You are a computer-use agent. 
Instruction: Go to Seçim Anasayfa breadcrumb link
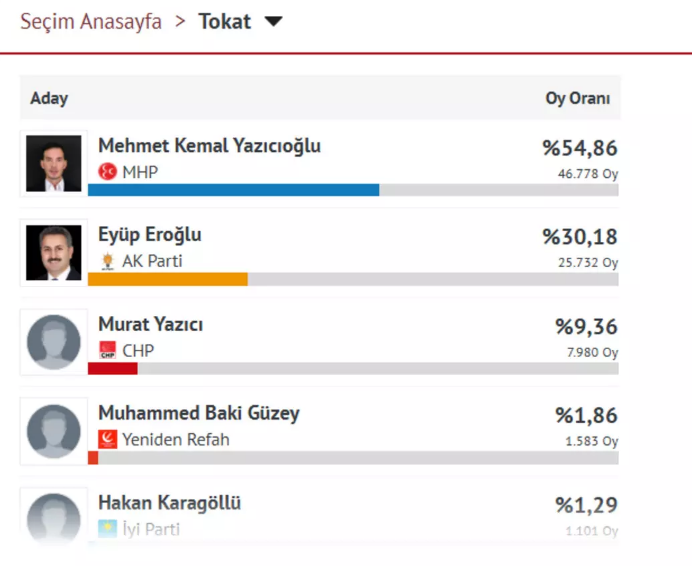pyautogui.click(x=91, y=22)
